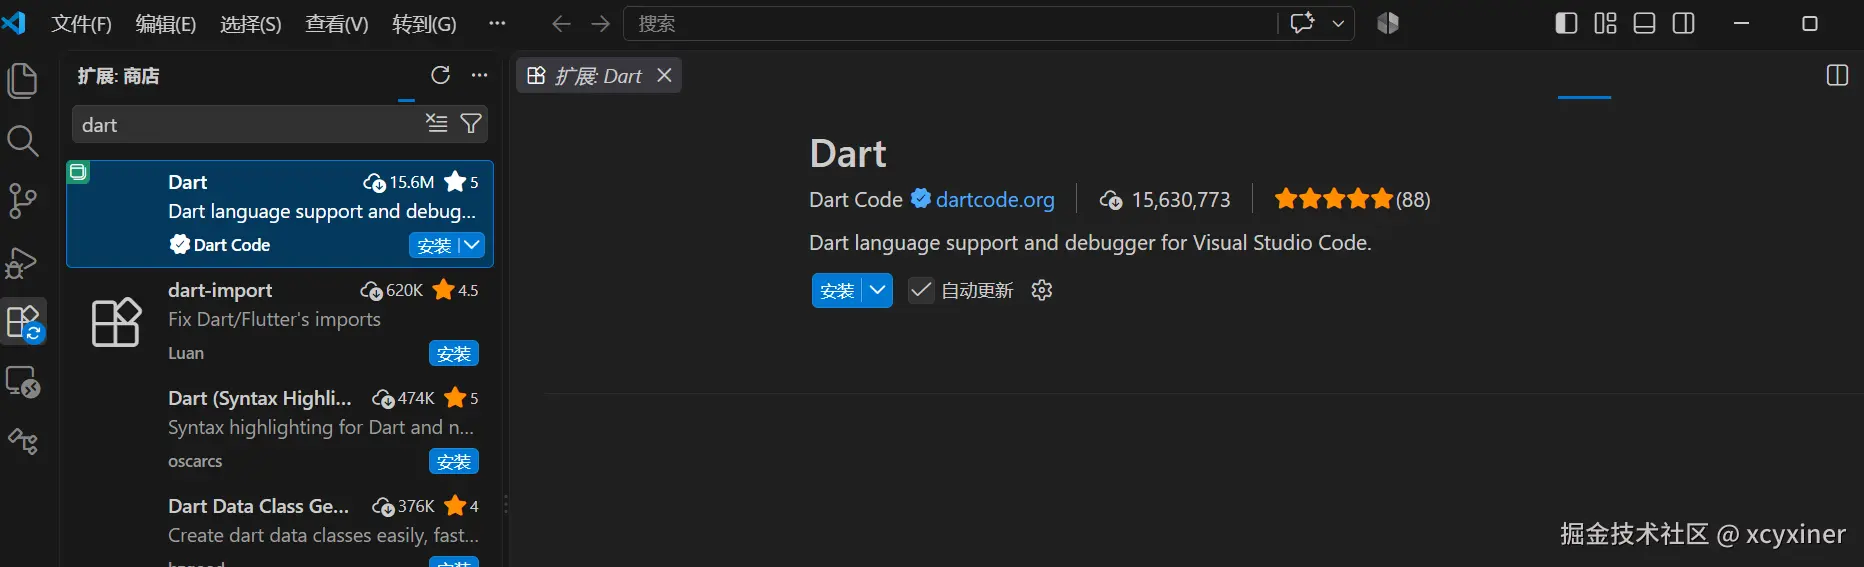Select Dart Syntax Highlighting list item
The image size is (1864, 567).
(280, 430)
